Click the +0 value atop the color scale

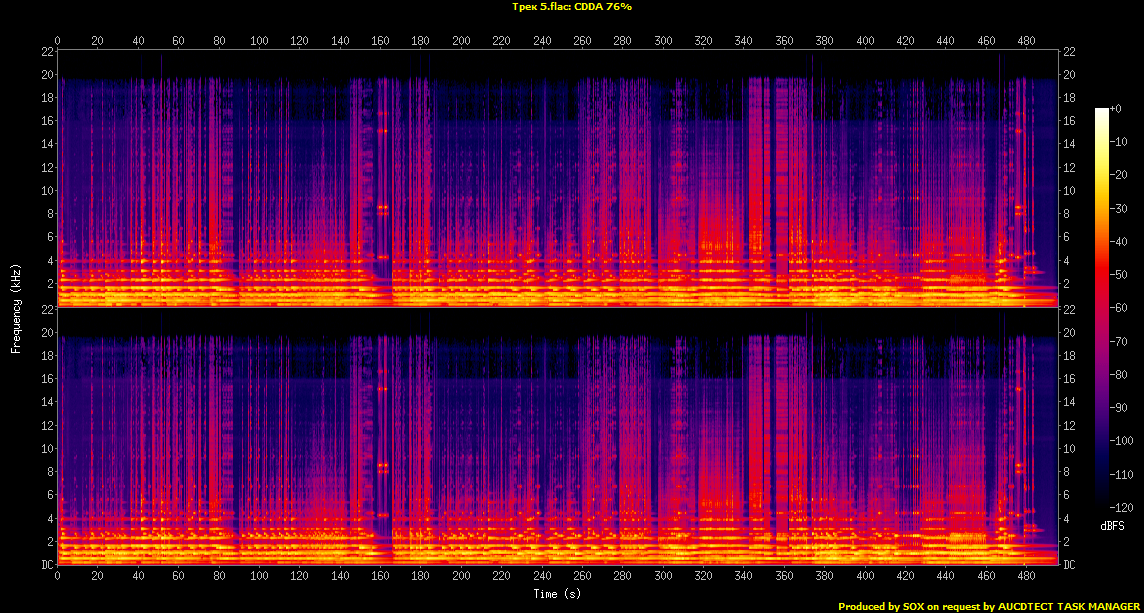1117,108
